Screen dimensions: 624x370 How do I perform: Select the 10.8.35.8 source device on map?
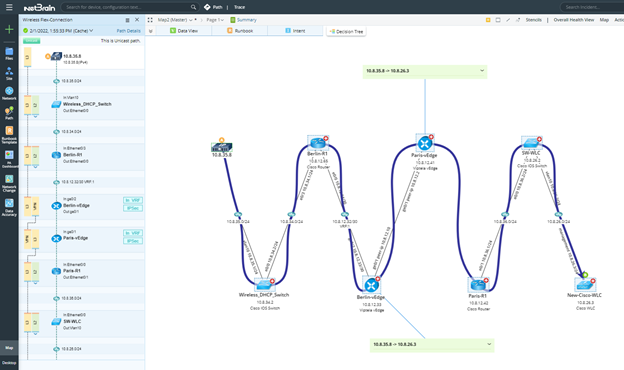222,148
